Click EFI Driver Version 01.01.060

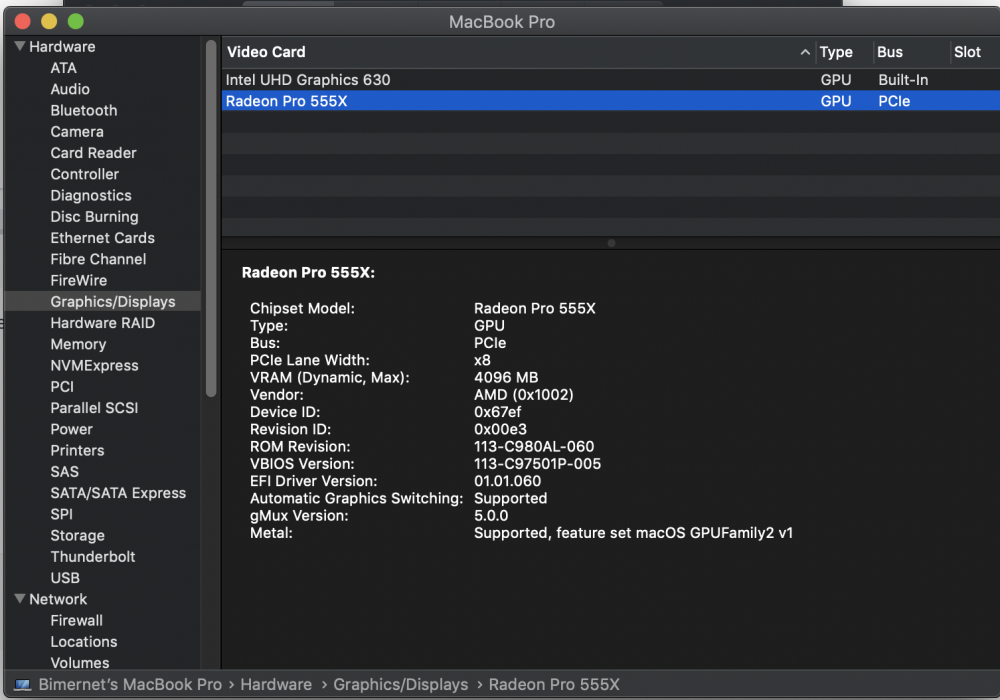[x=507, y=481]
